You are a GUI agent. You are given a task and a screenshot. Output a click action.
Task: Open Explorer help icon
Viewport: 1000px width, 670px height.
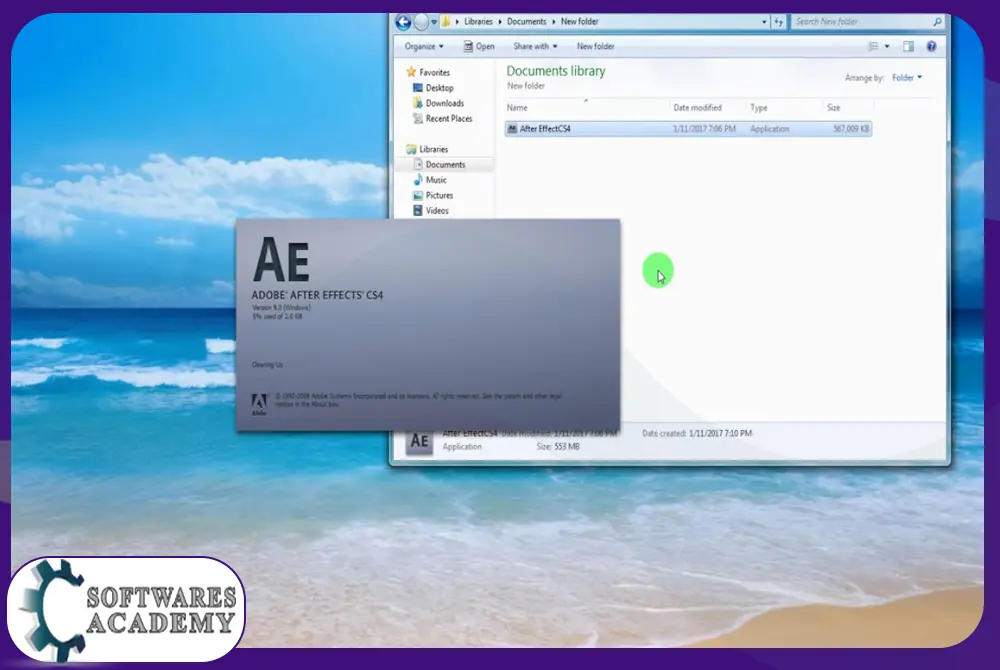(931, 47)
